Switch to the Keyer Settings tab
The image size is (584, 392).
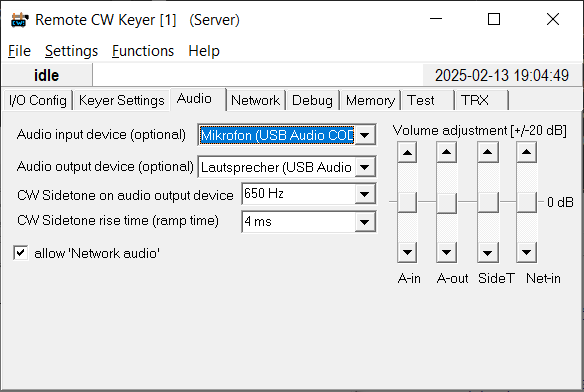(x=121, y=100)
